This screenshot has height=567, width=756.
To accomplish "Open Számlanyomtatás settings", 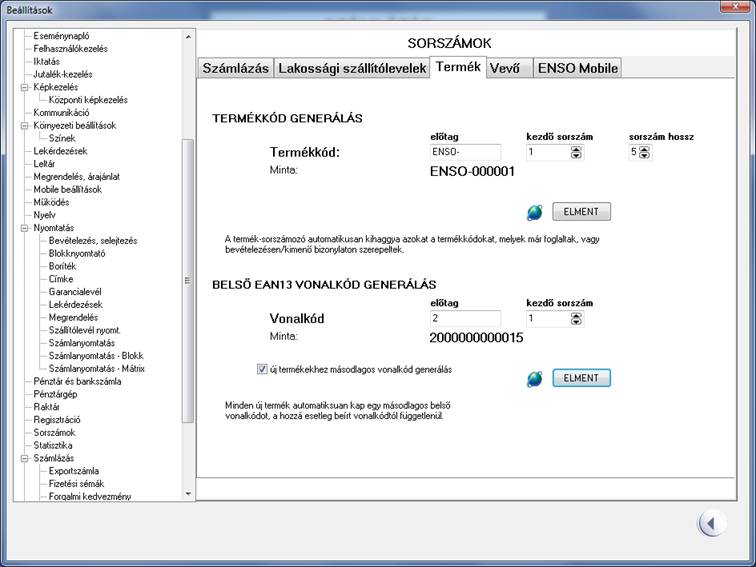I will [81, 343].
